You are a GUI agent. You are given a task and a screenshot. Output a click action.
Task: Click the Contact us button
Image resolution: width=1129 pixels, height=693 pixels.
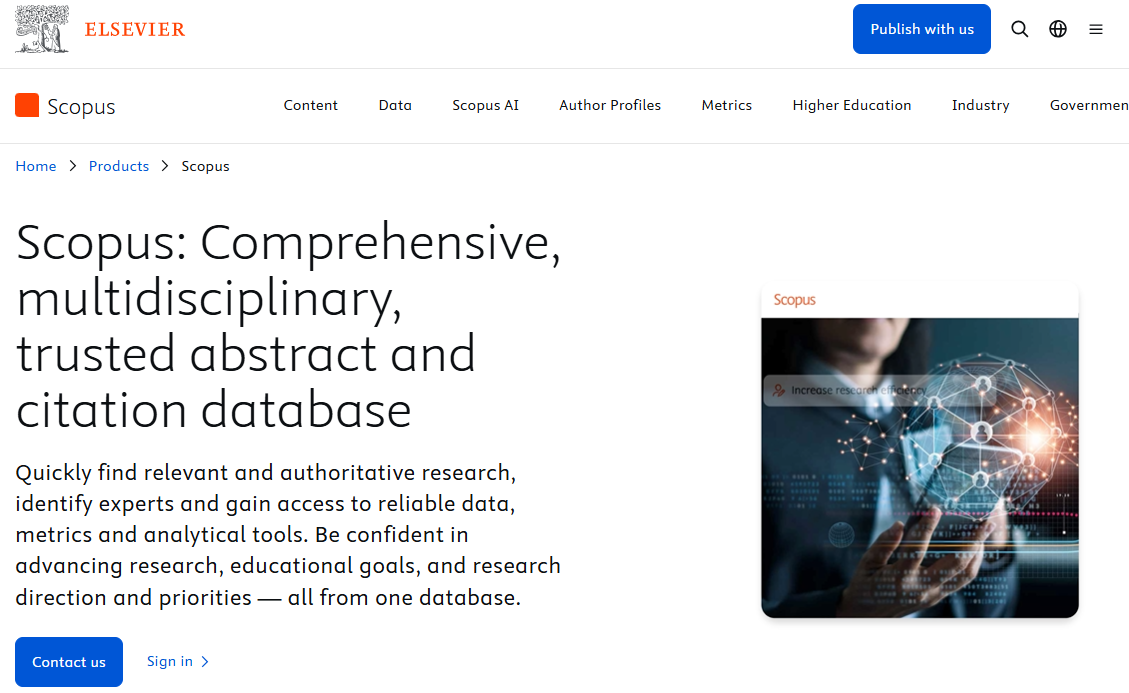click(69, 662)
